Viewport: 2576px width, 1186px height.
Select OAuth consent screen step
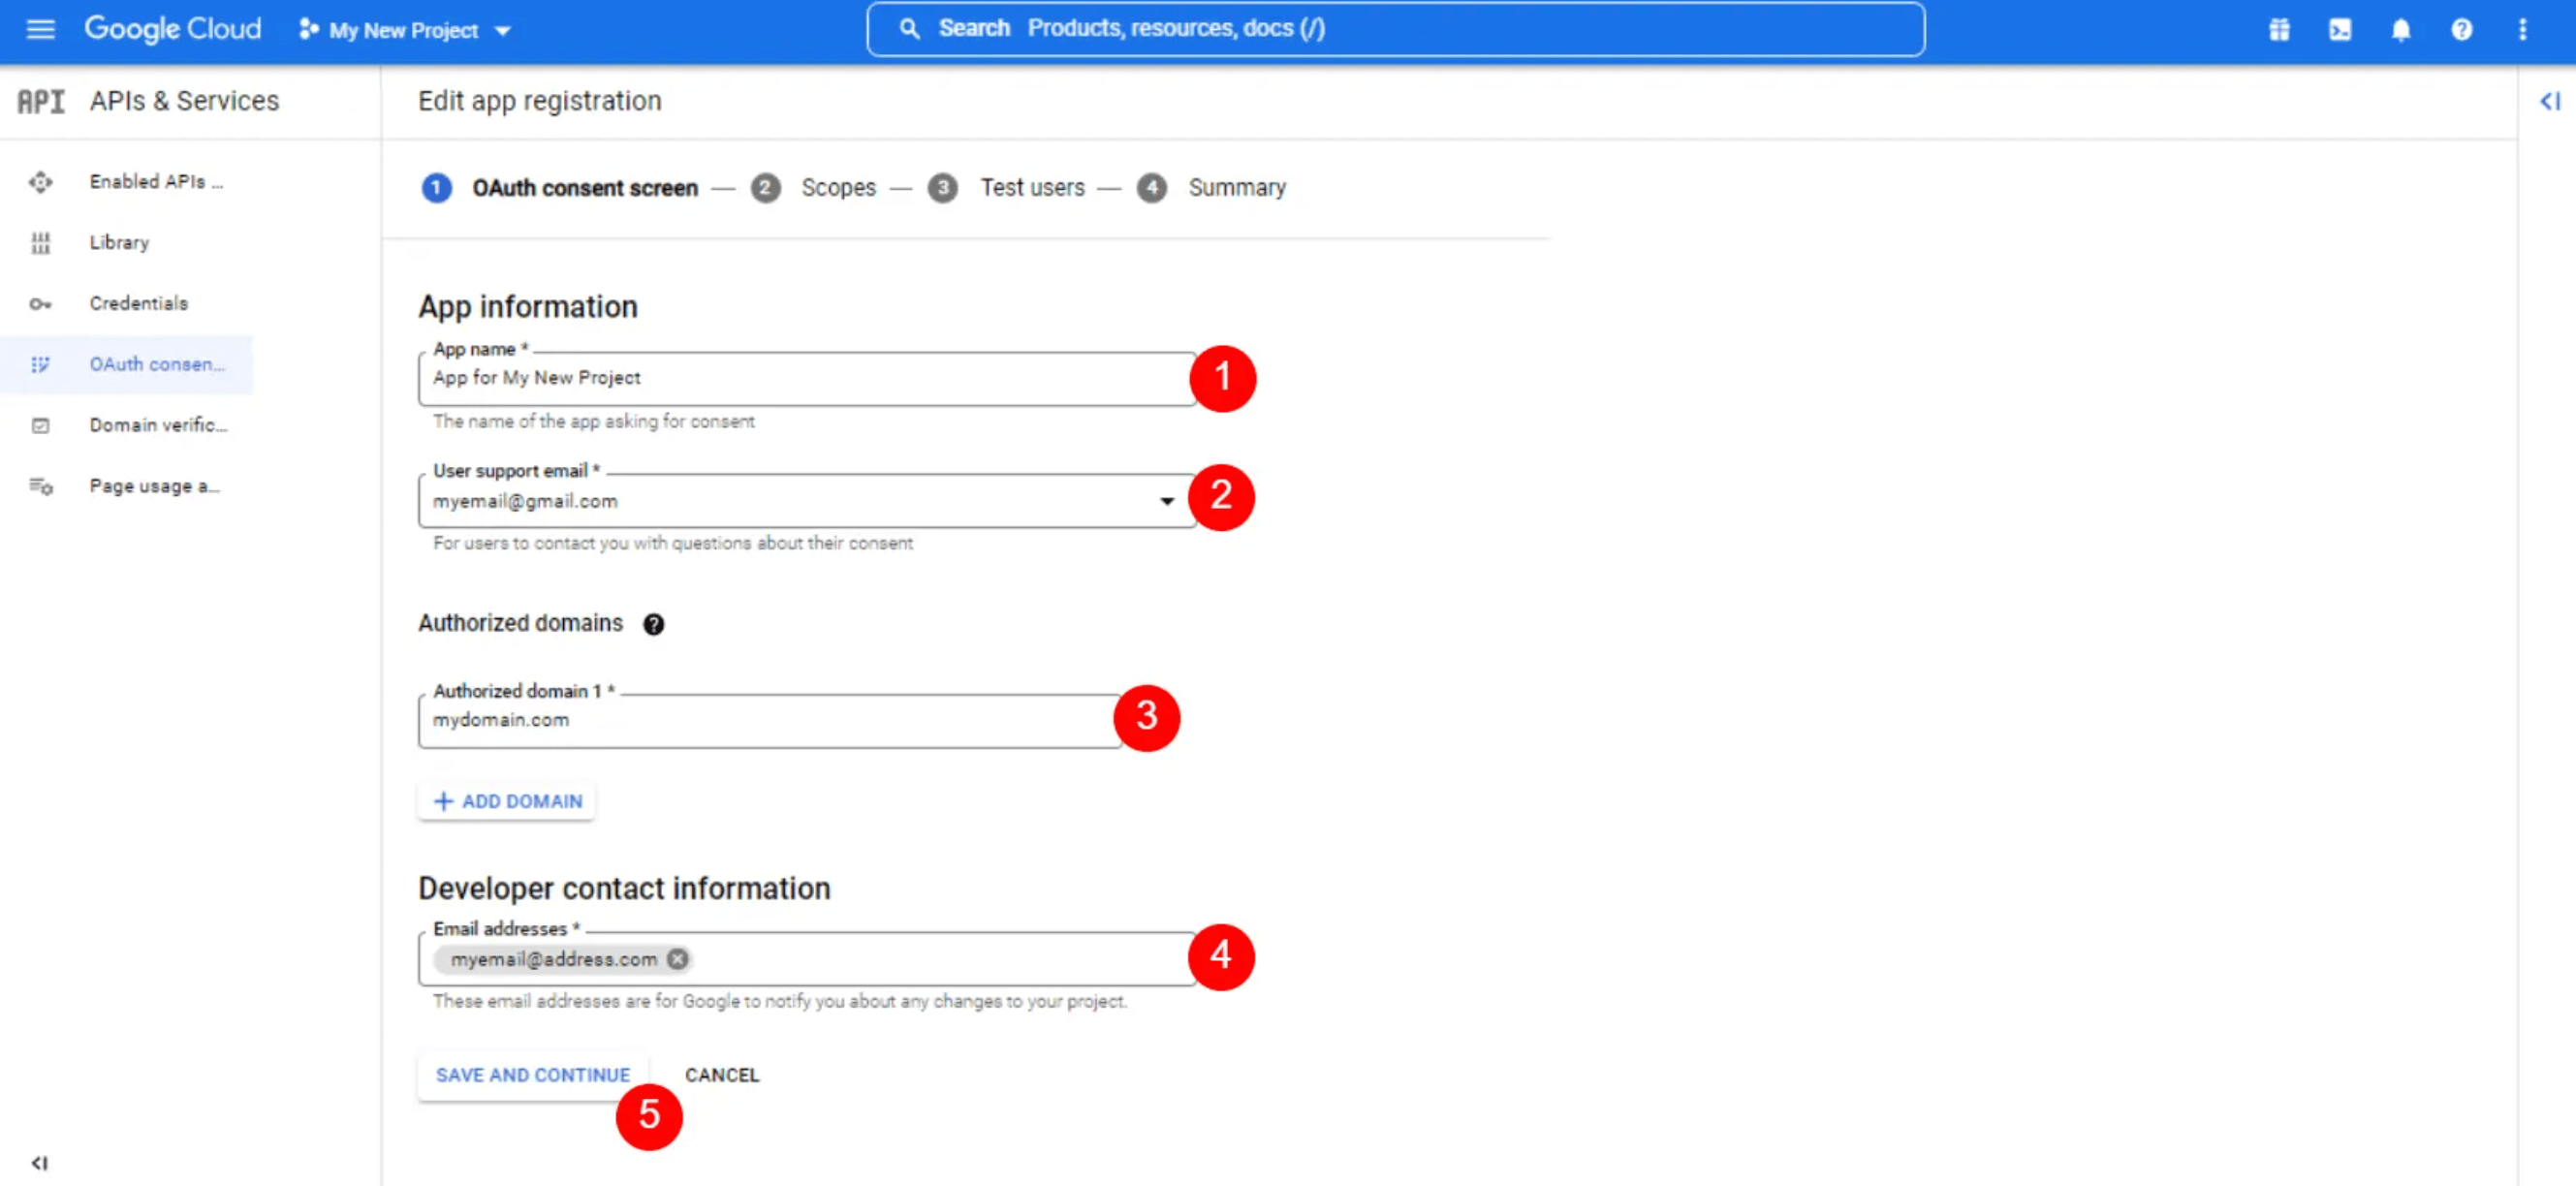coord(559,188)
